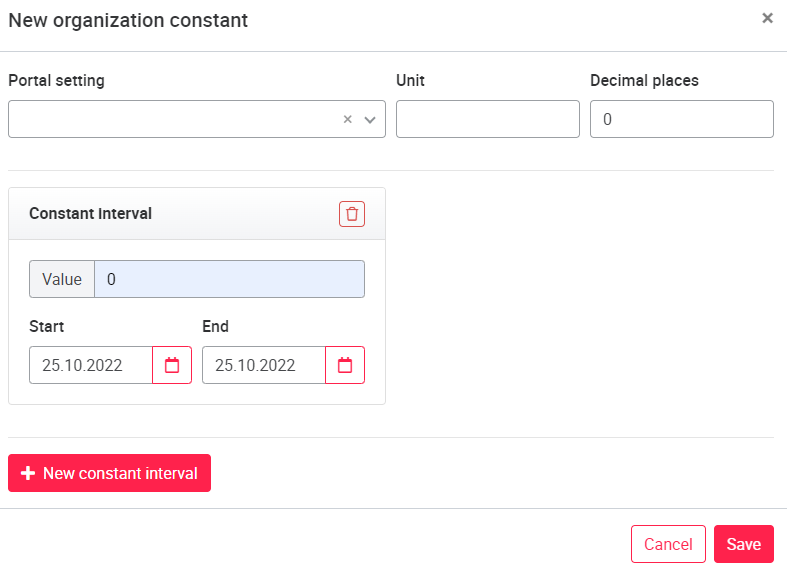Open the End date calendar picker
The image size is (787, 567).
coord(345,365)
